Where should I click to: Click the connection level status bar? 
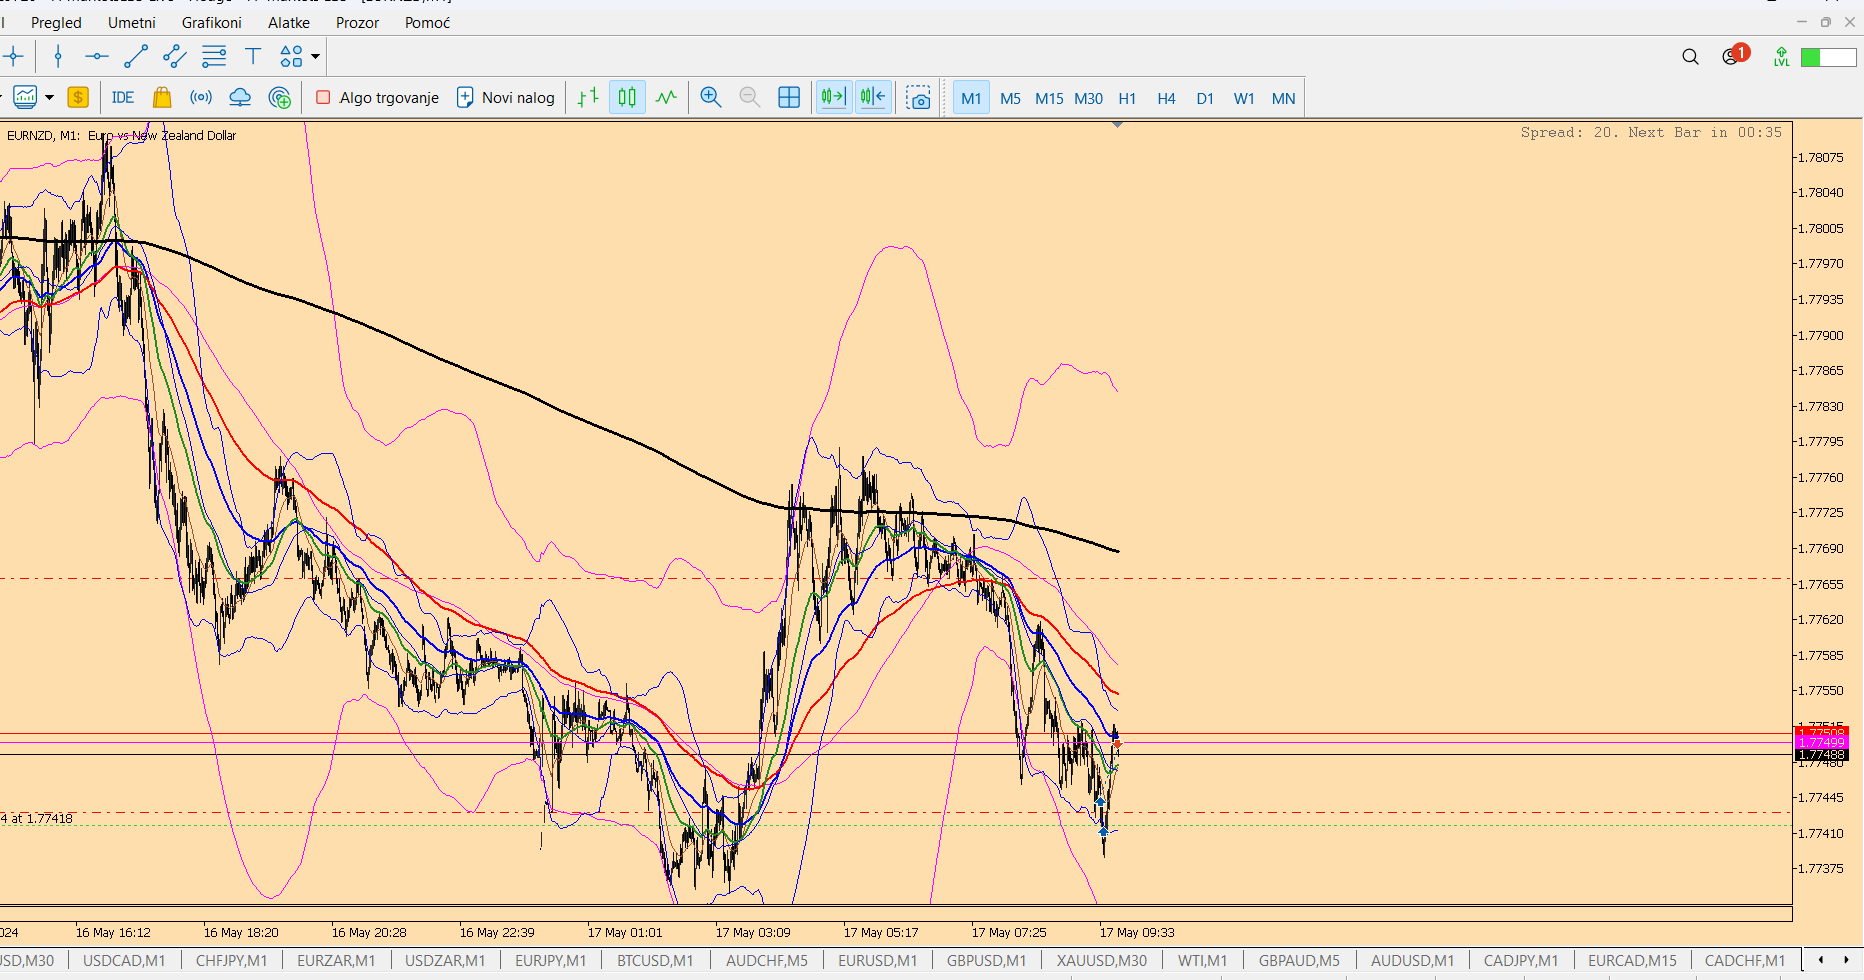coord(1828,58)
